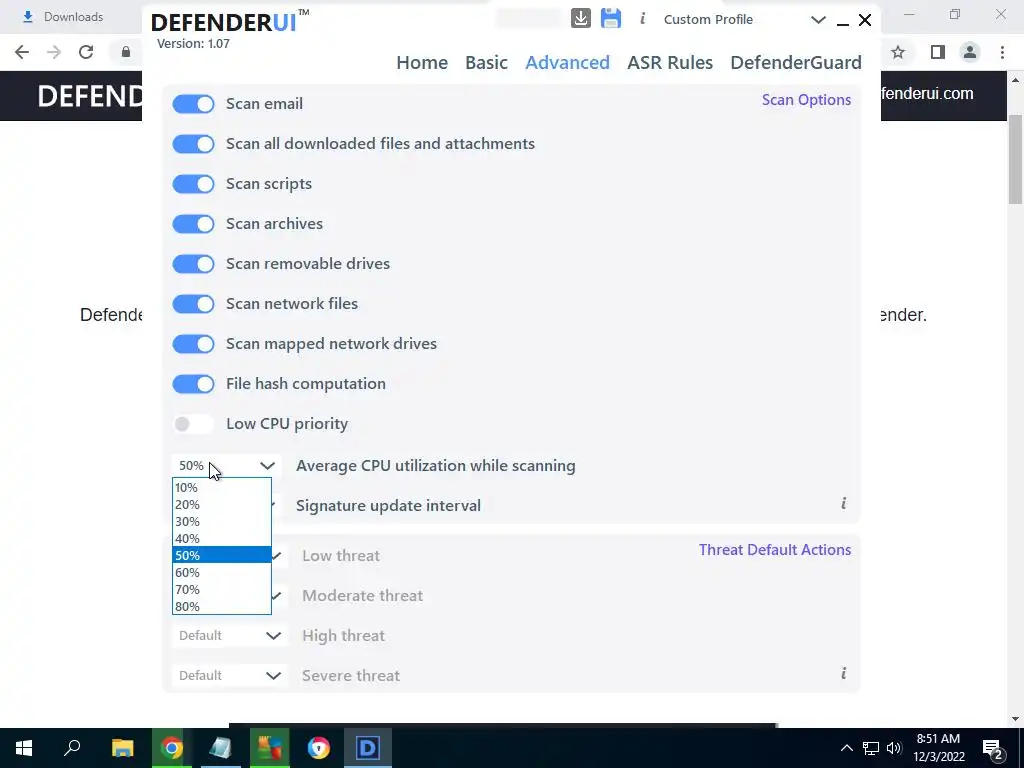Enable Low CPU priority switch
This screenshot has width=1024, height=768.
[193, 424]
